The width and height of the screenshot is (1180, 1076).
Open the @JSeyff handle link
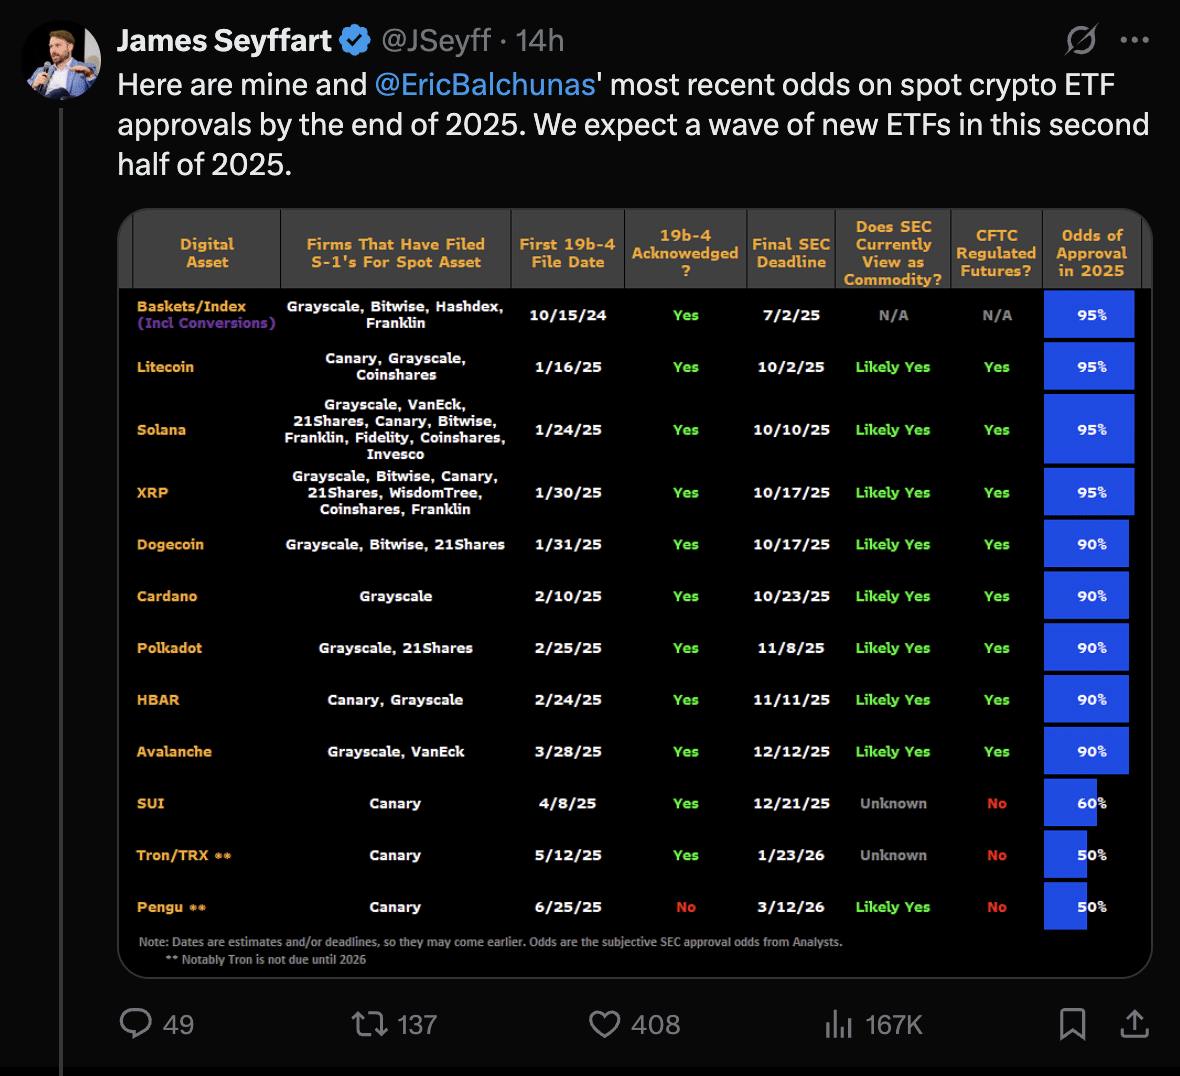(x=436, y=41)
